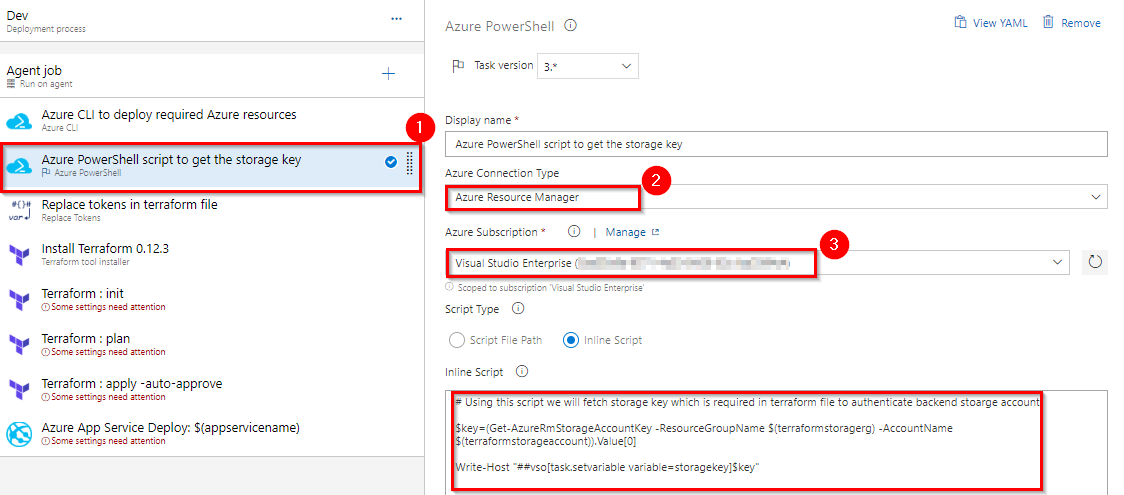Select the Inline Script radio button
1124x495 pixels.
(571, 340)
